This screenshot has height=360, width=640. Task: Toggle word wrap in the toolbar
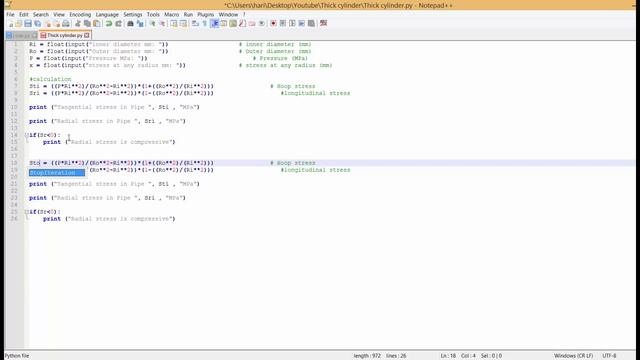[195, 24]
